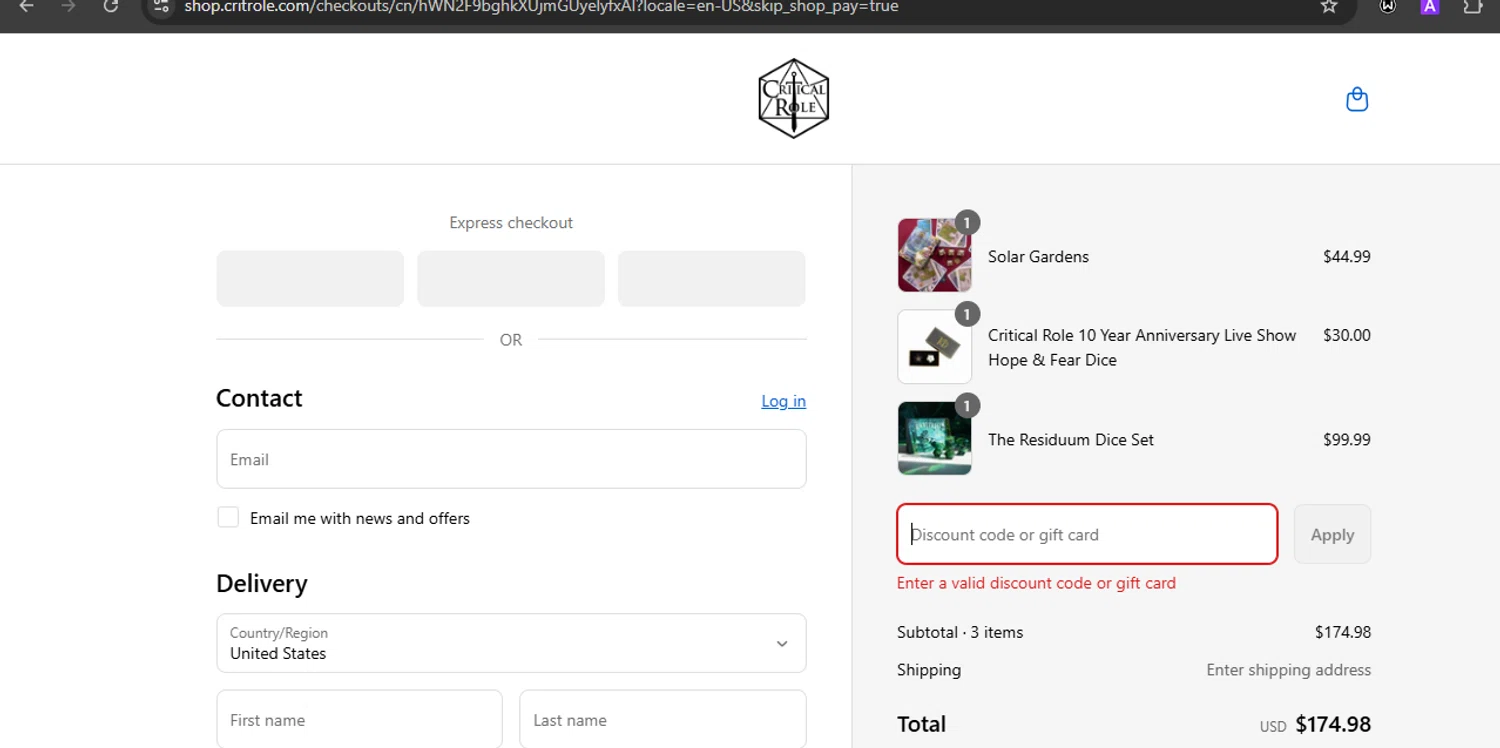The width and height of the screenshot is (1500, 748).
Task: Click The Residuum Dice Set item name
Action: (1071, 440)
